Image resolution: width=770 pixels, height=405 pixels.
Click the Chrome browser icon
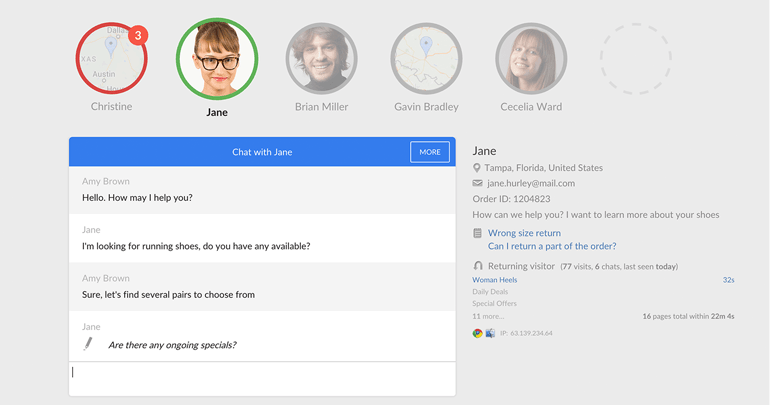coord(477,333)
